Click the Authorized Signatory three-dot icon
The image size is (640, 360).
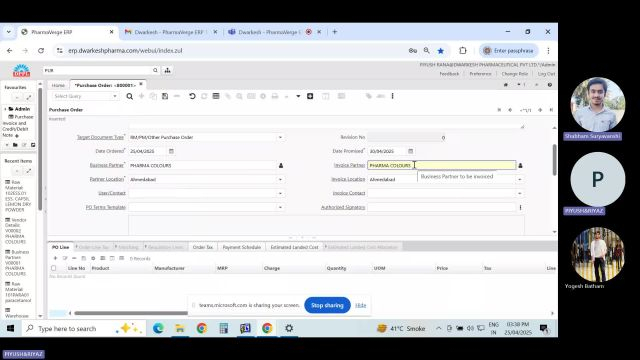(x=520, y=207)
